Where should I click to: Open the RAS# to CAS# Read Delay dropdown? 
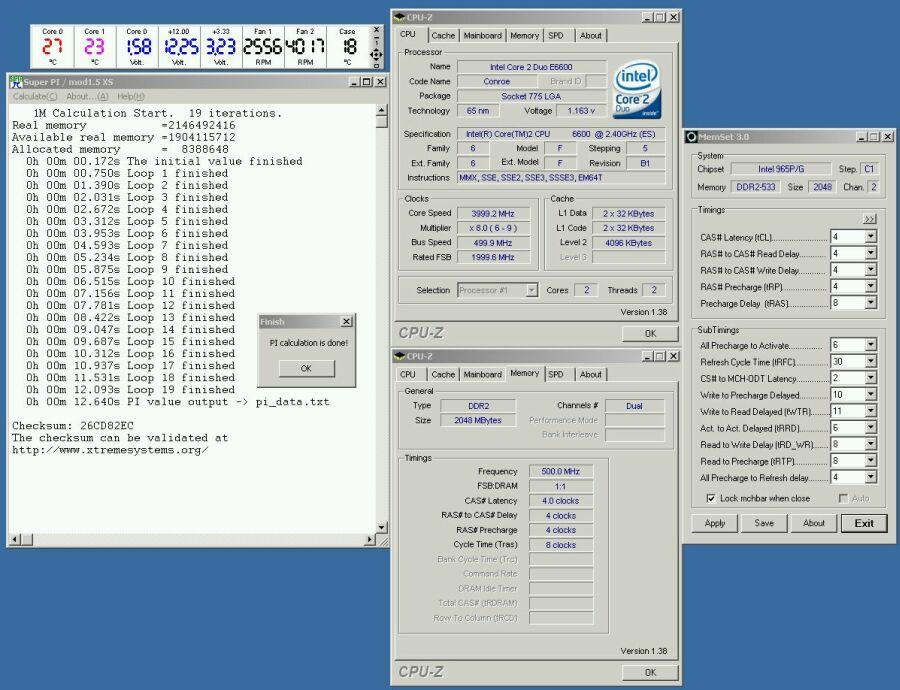point(871,253)
